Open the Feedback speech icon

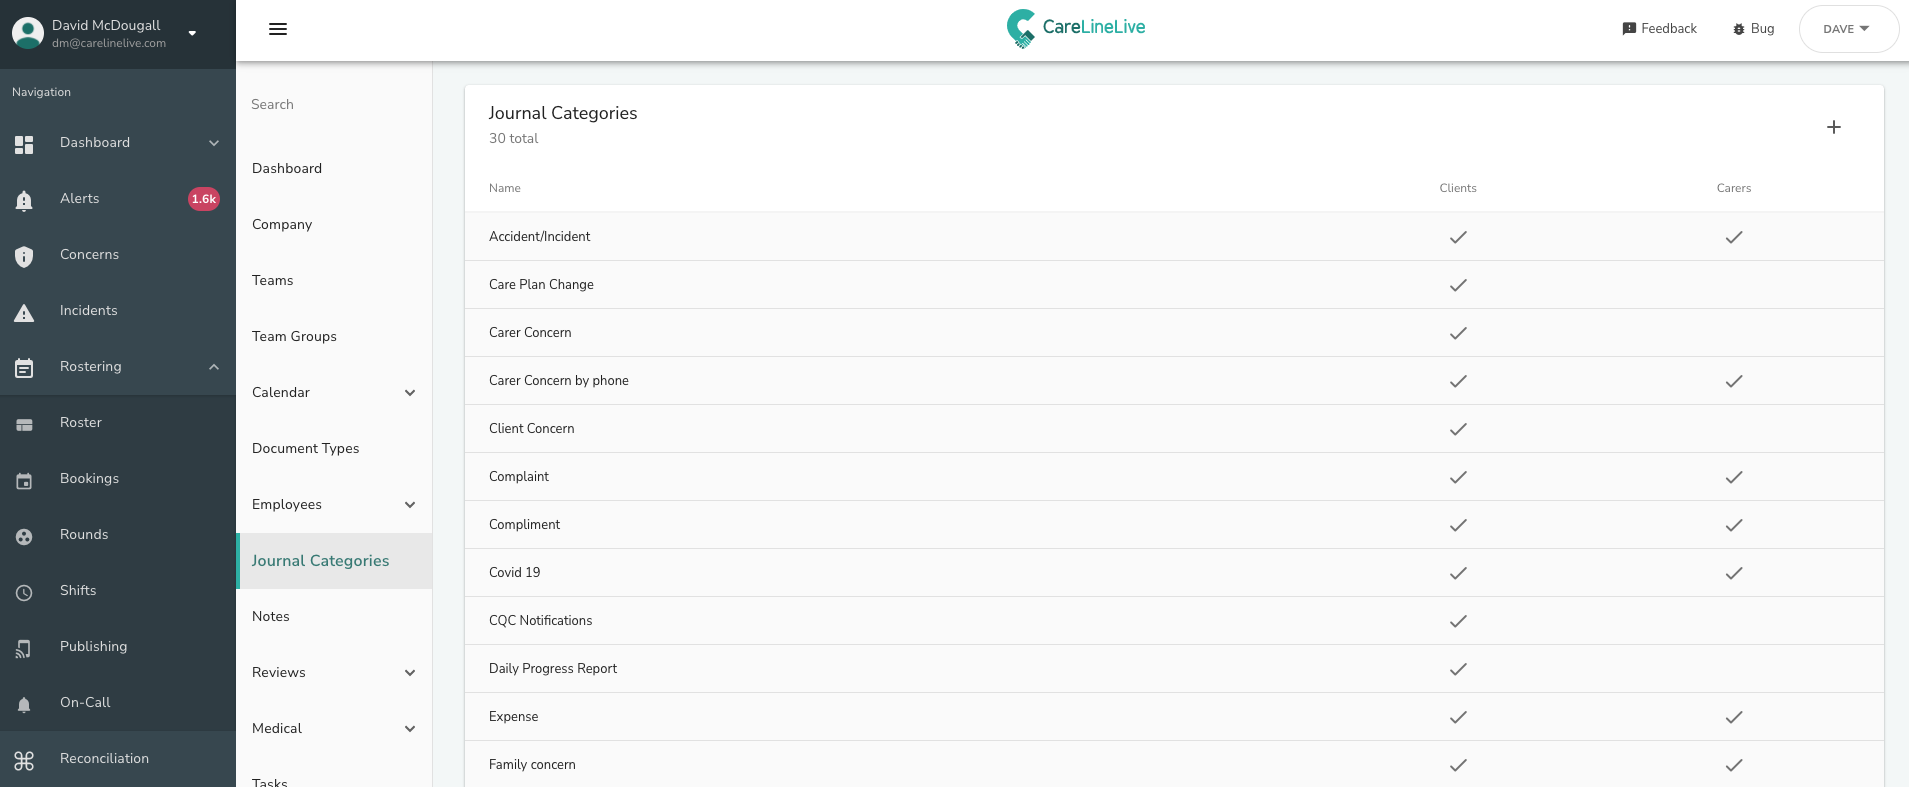coord(1629,29)
